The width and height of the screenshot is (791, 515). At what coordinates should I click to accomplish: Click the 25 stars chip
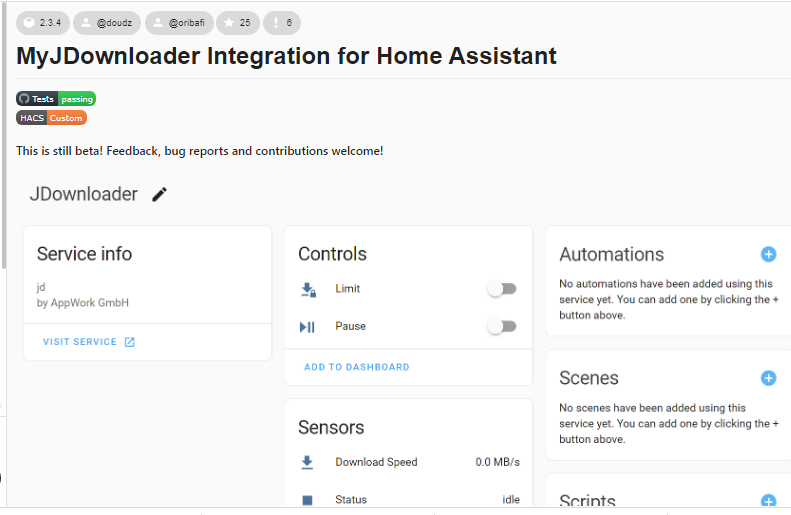(x=238, y=23)
